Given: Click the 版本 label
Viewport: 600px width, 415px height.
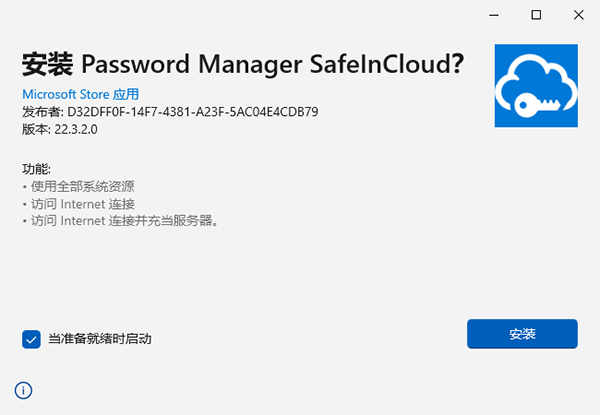Looking at the screenshot, I should click(34, 129).
